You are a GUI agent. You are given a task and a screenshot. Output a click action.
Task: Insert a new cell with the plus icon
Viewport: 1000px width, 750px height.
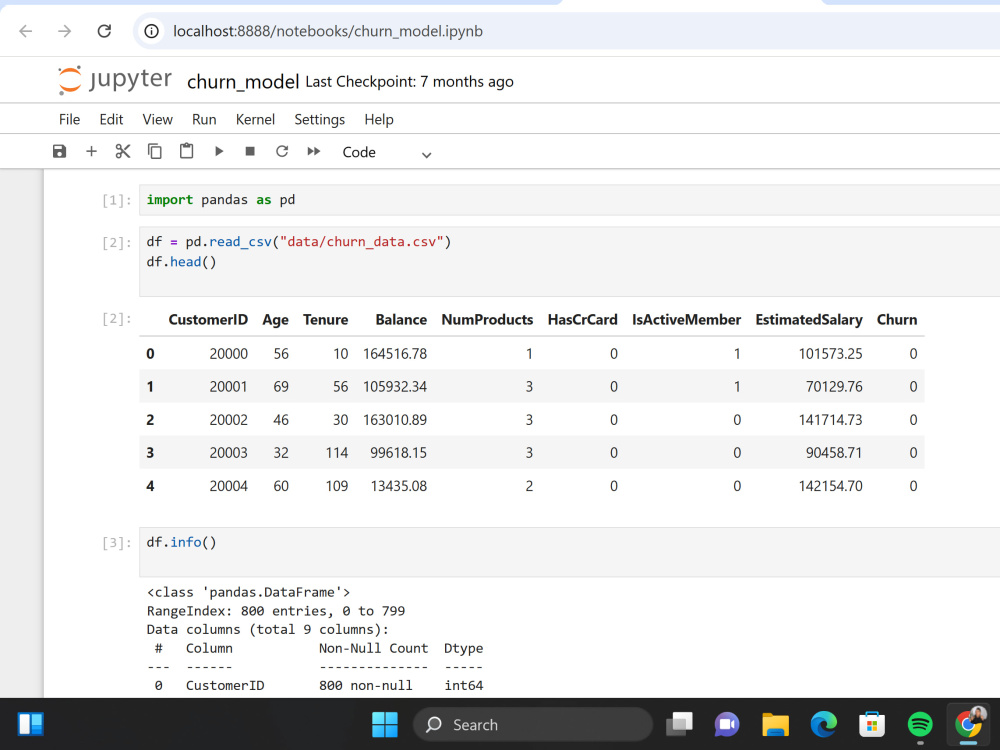click(91, 151)
